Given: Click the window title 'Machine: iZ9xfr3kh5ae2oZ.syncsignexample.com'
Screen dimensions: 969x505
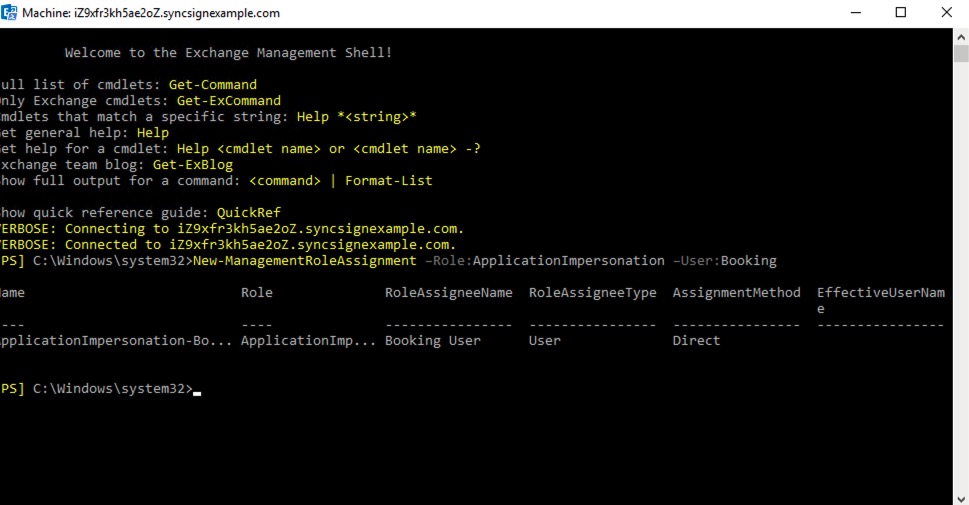Looking at the screenshot, I should [x=151, y=13].
